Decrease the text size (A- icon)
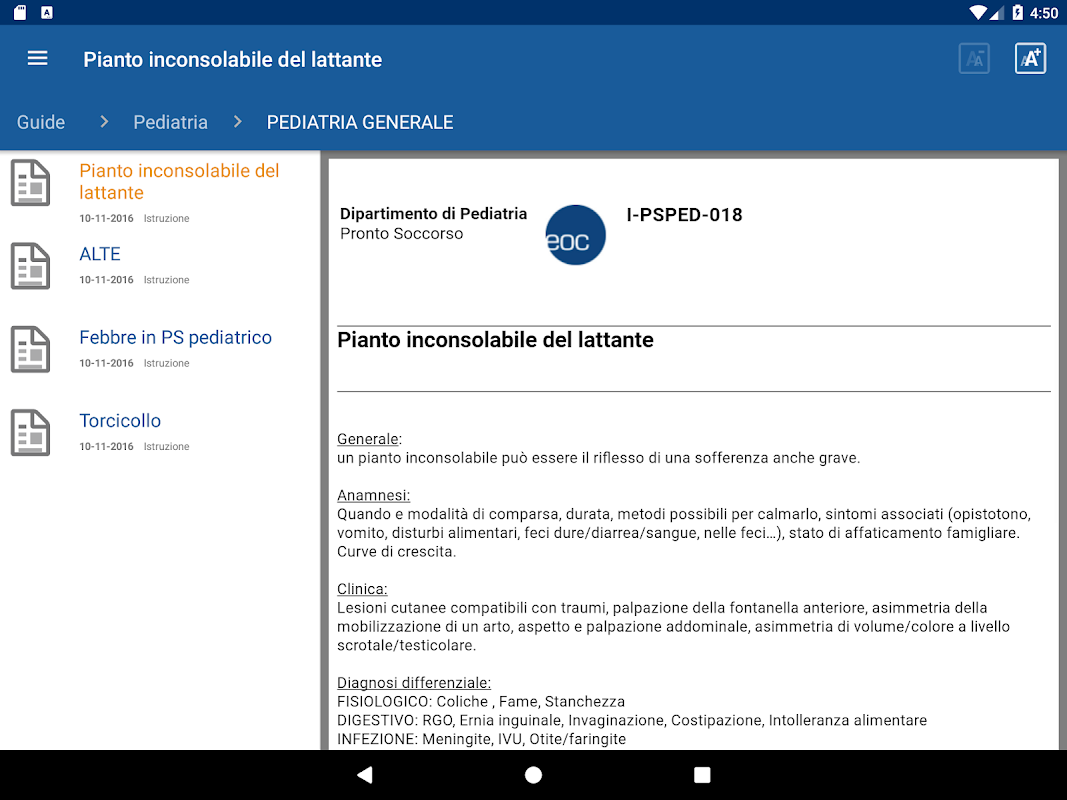The width and height of the screenshot is (1067, 800). (974, 59)
